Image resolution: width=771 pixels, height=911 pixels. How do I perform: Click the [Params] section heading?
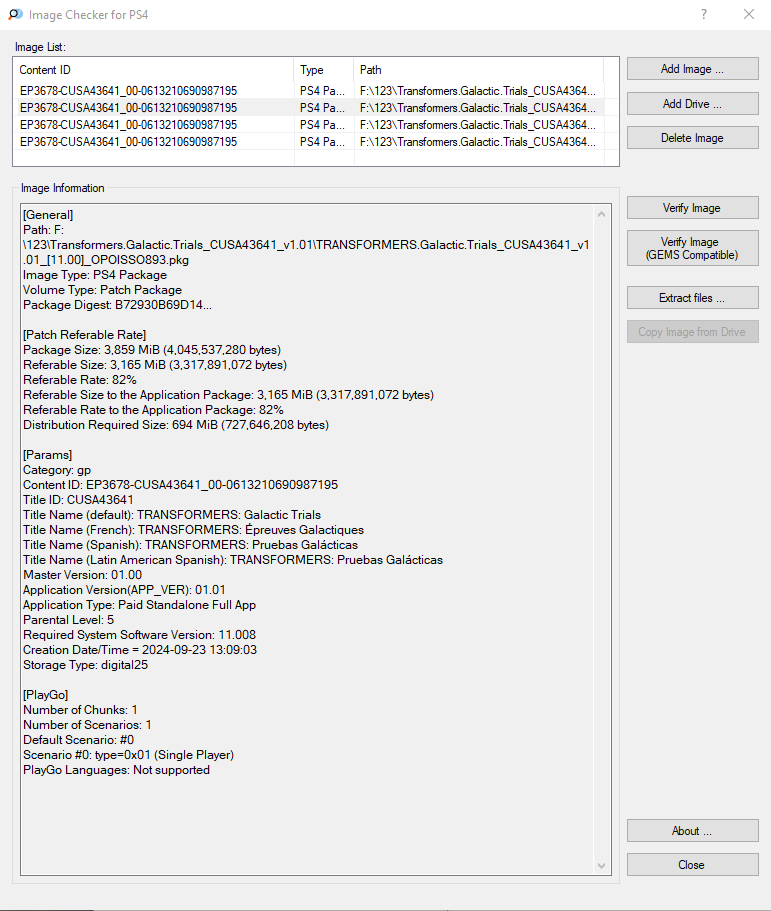[x=48, y=455]
